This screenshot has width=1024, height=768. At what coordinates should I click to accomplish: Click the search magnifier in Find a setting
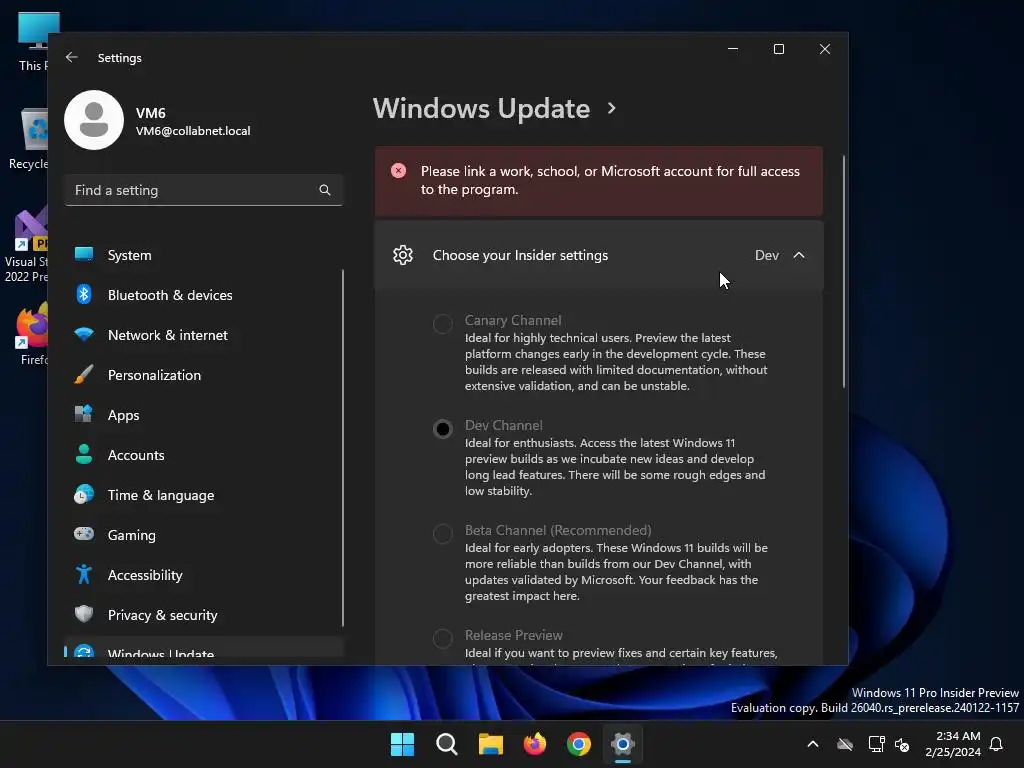point(325,190)
